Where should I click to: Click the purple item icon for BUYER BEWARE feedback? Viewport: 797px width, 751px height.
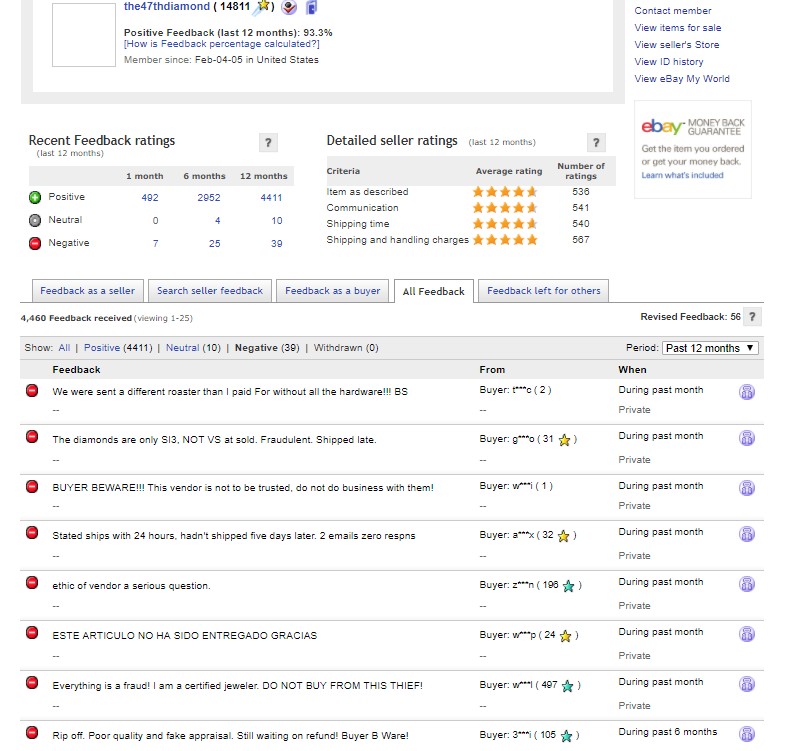pos(747,488)
